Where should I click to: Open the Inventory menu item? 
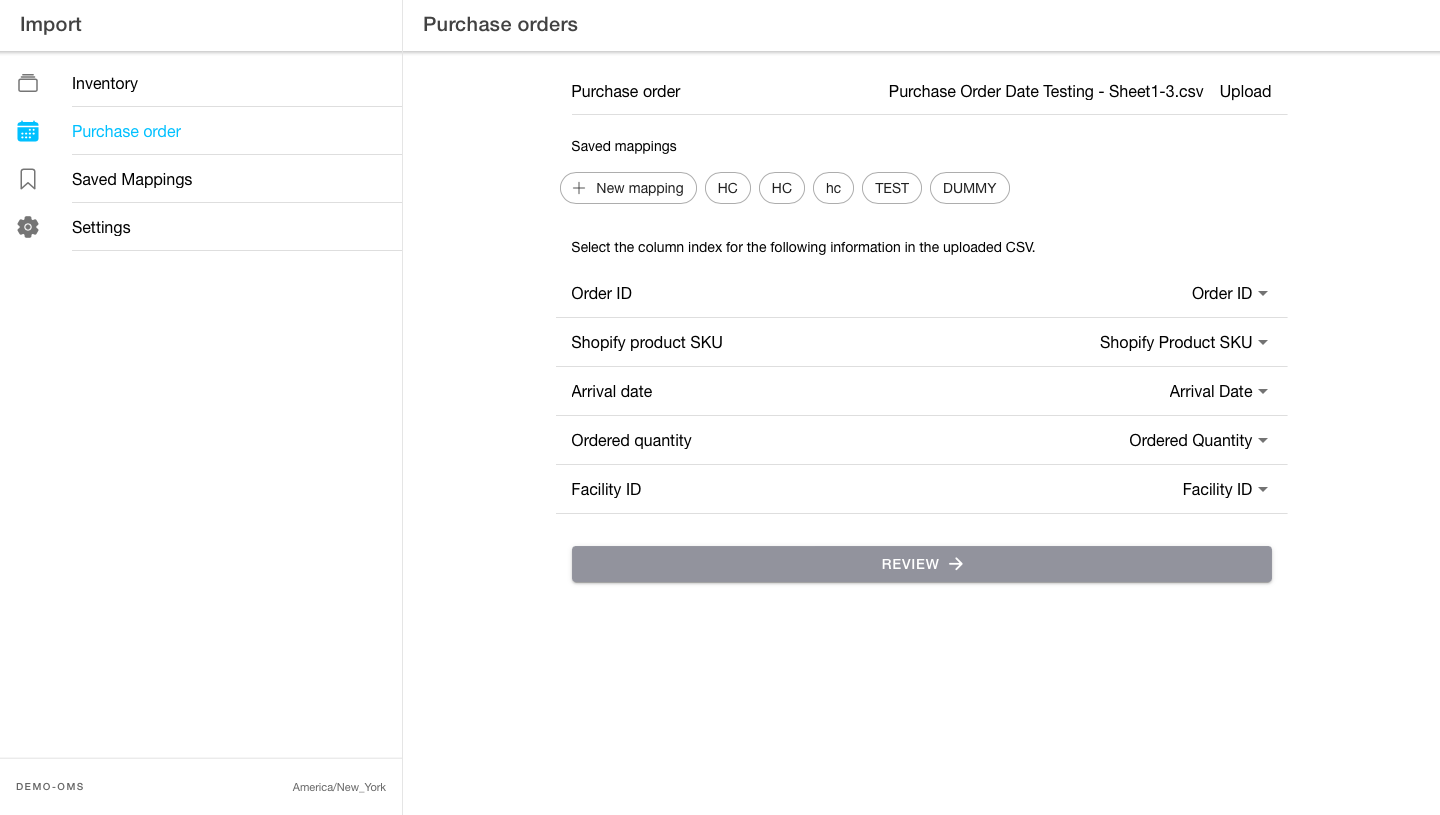tap(105, 83)
